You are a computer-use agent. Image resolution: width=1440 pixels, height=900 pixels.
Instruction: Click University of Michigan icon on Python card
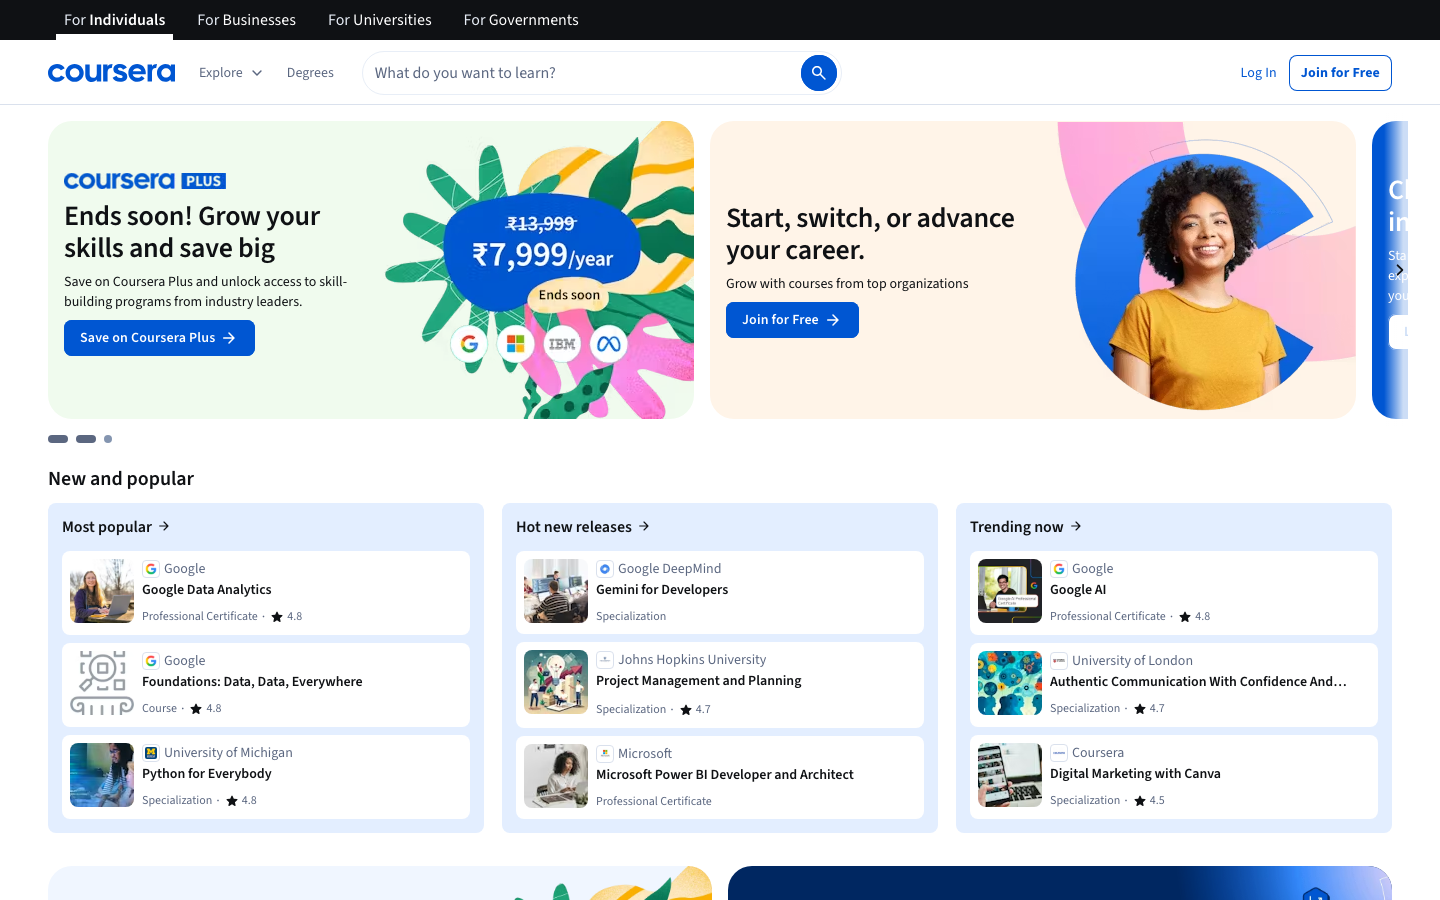tap(151, 753)
